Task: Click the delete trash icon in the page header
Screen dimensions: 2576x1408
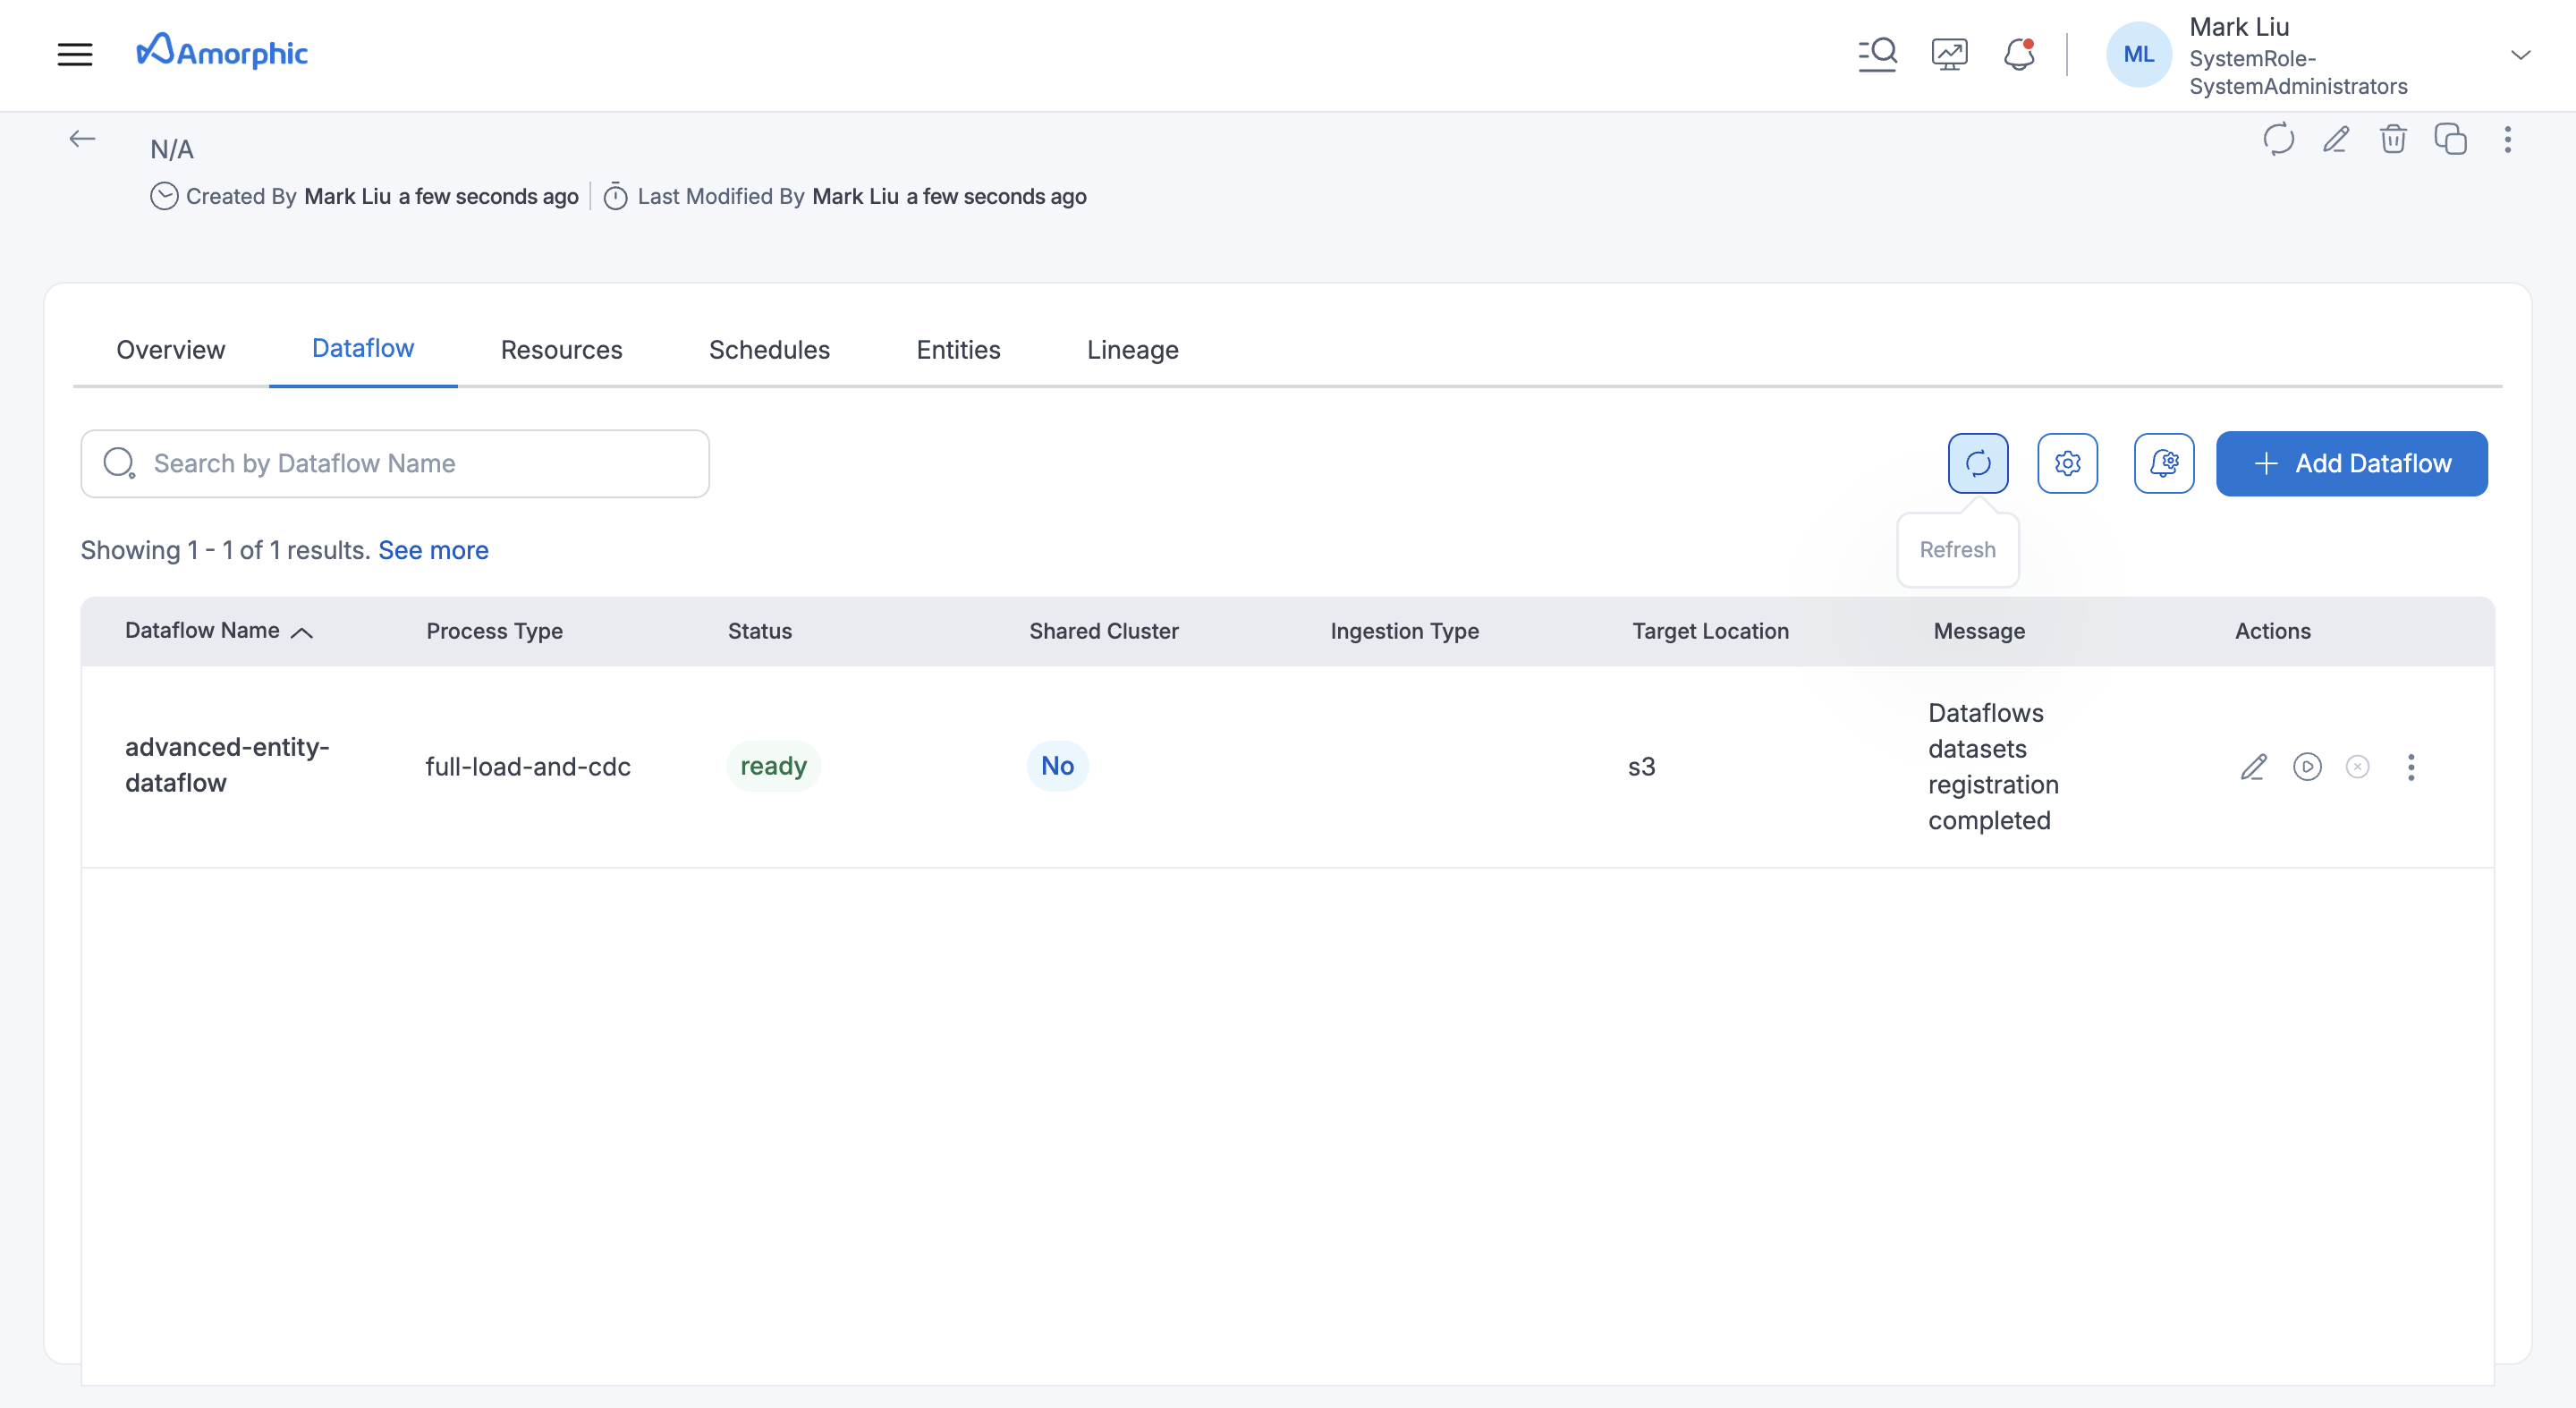Action: 2393,140
